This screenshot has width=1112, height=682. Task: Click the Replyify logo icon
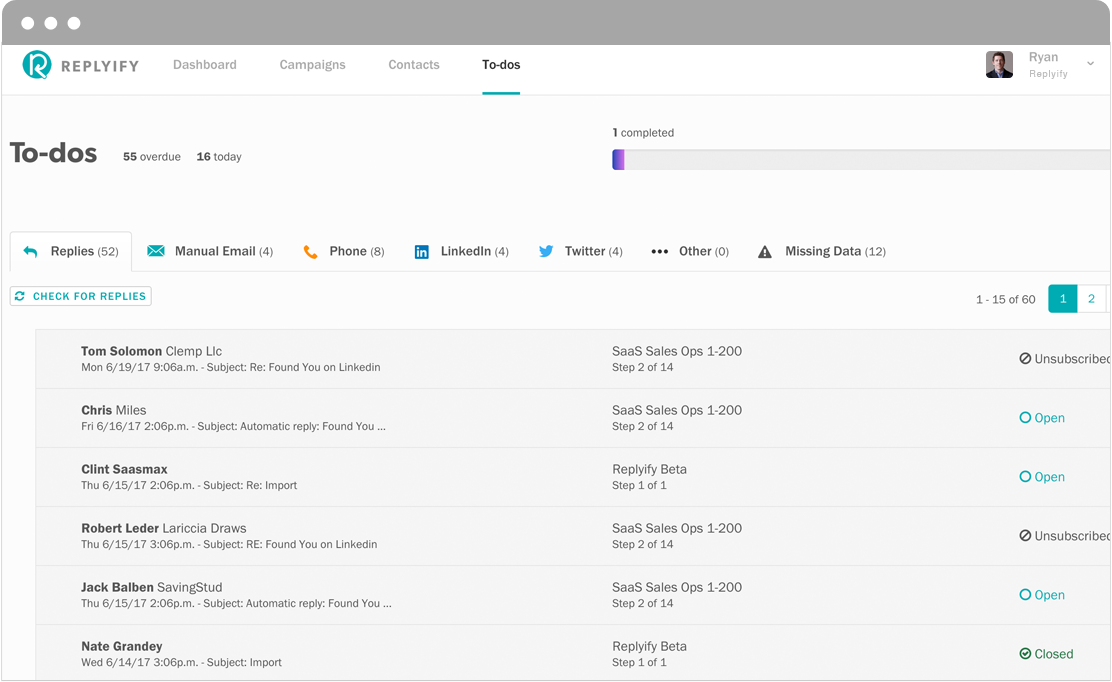click(x=37, y=65)
